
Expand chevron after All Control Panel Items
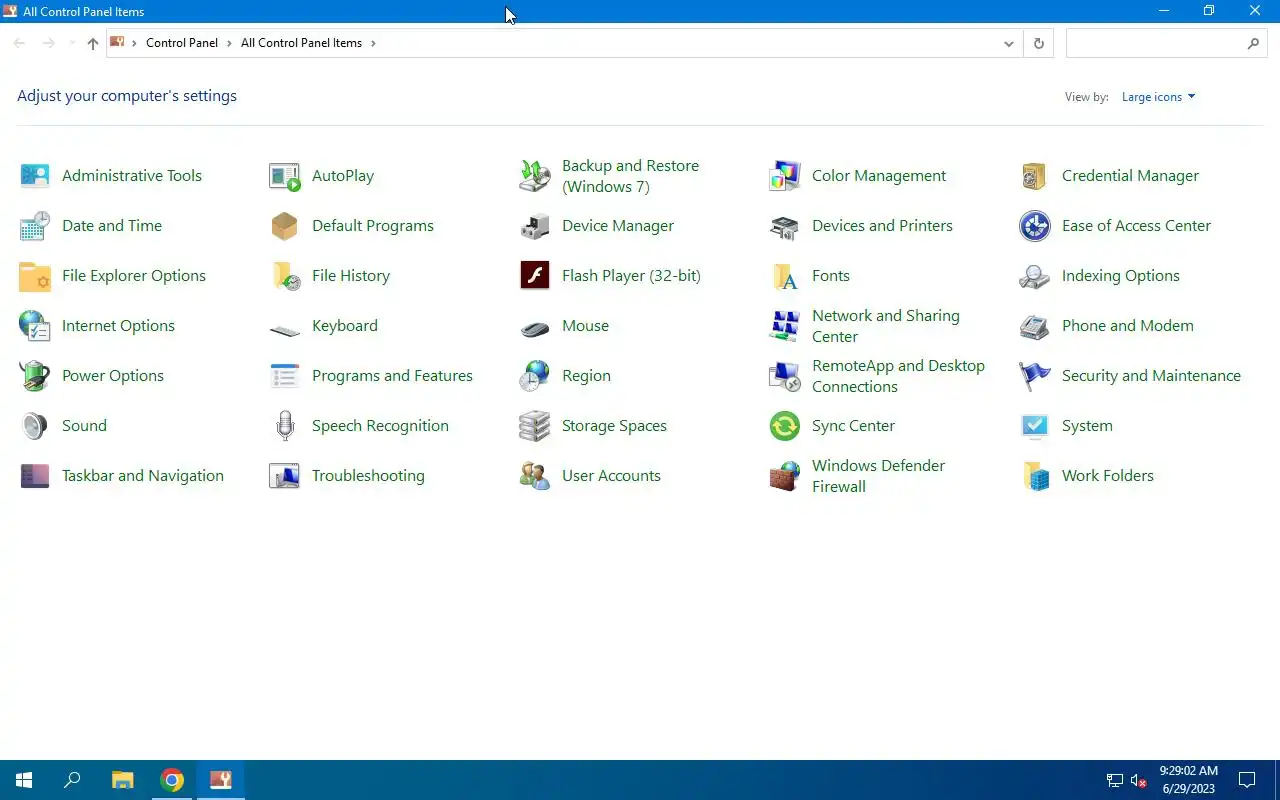click(373, 43)
